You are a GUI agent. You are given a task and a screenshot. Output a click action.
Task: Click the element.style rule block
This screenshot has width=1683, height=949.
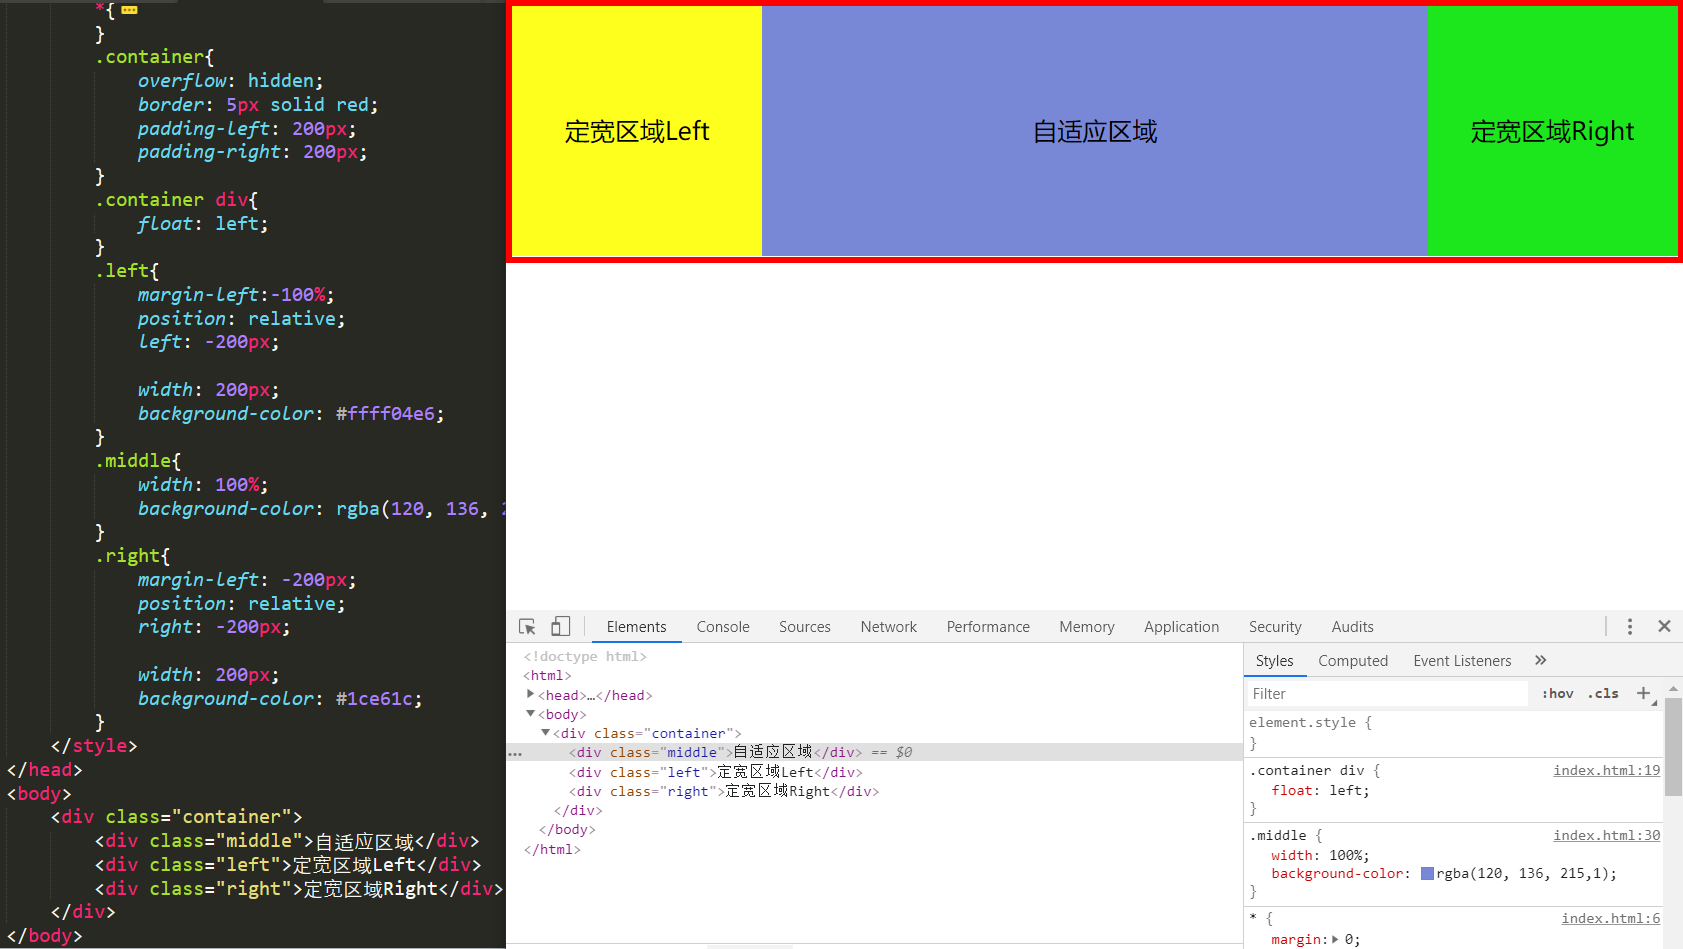pos(1453,733)
